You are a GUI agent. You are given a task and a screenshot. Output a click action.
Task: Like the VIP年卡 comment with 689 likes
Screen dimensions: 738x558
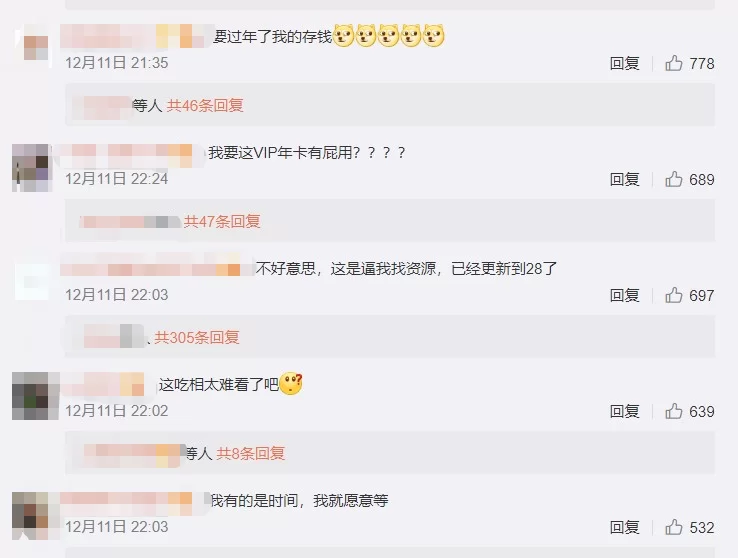[x=690, y=179]
